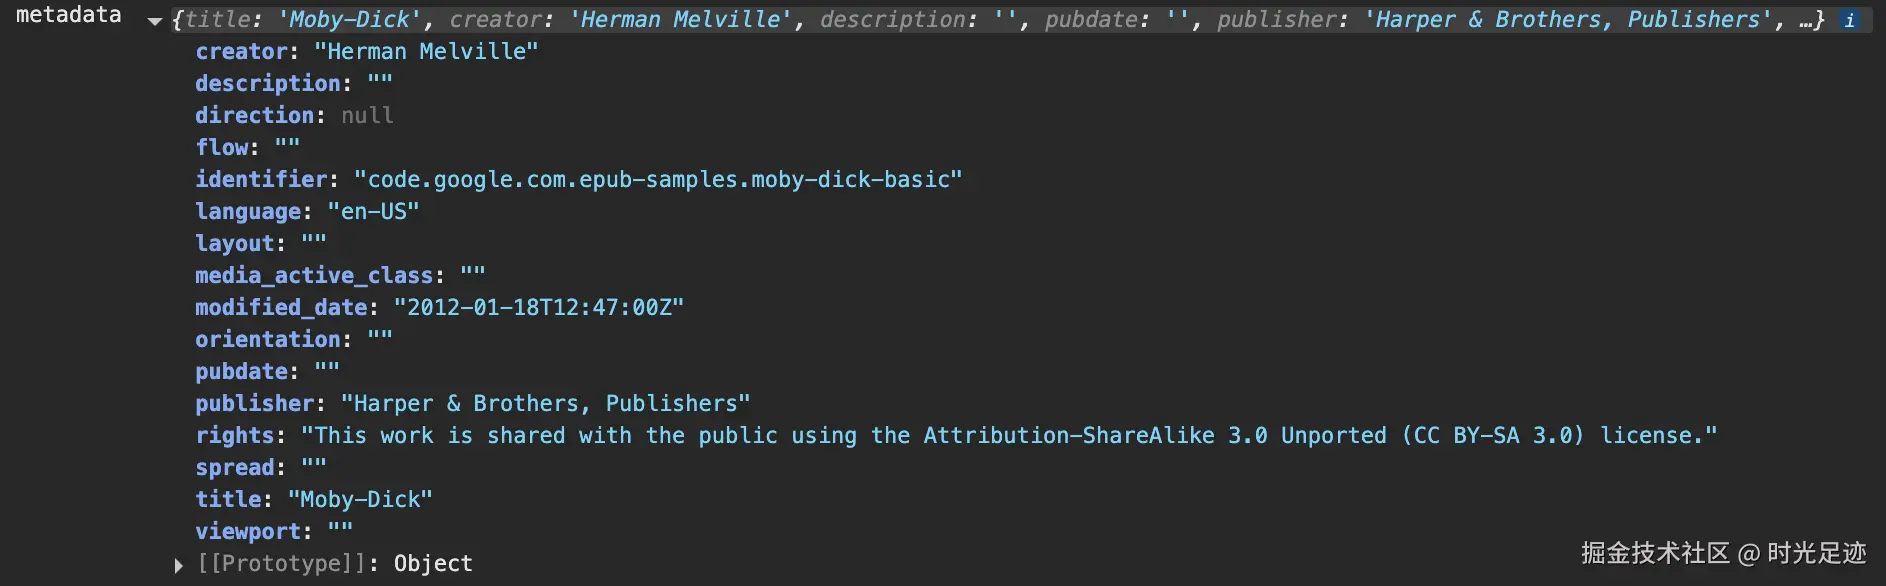This screenshot has width=1886, height=586.
Task: Click the "Herman Melville" creator value
Action: coord(426,51)
